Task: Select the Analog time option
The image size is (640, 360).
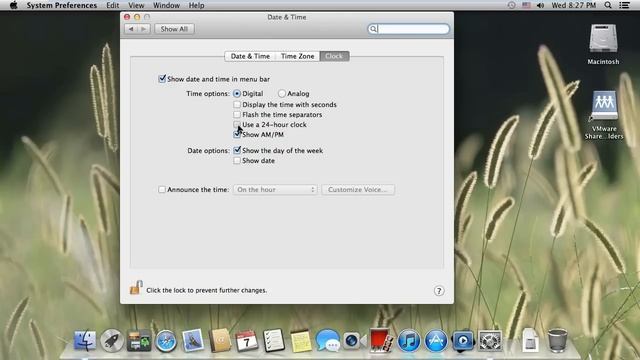Action: (282, 93)
